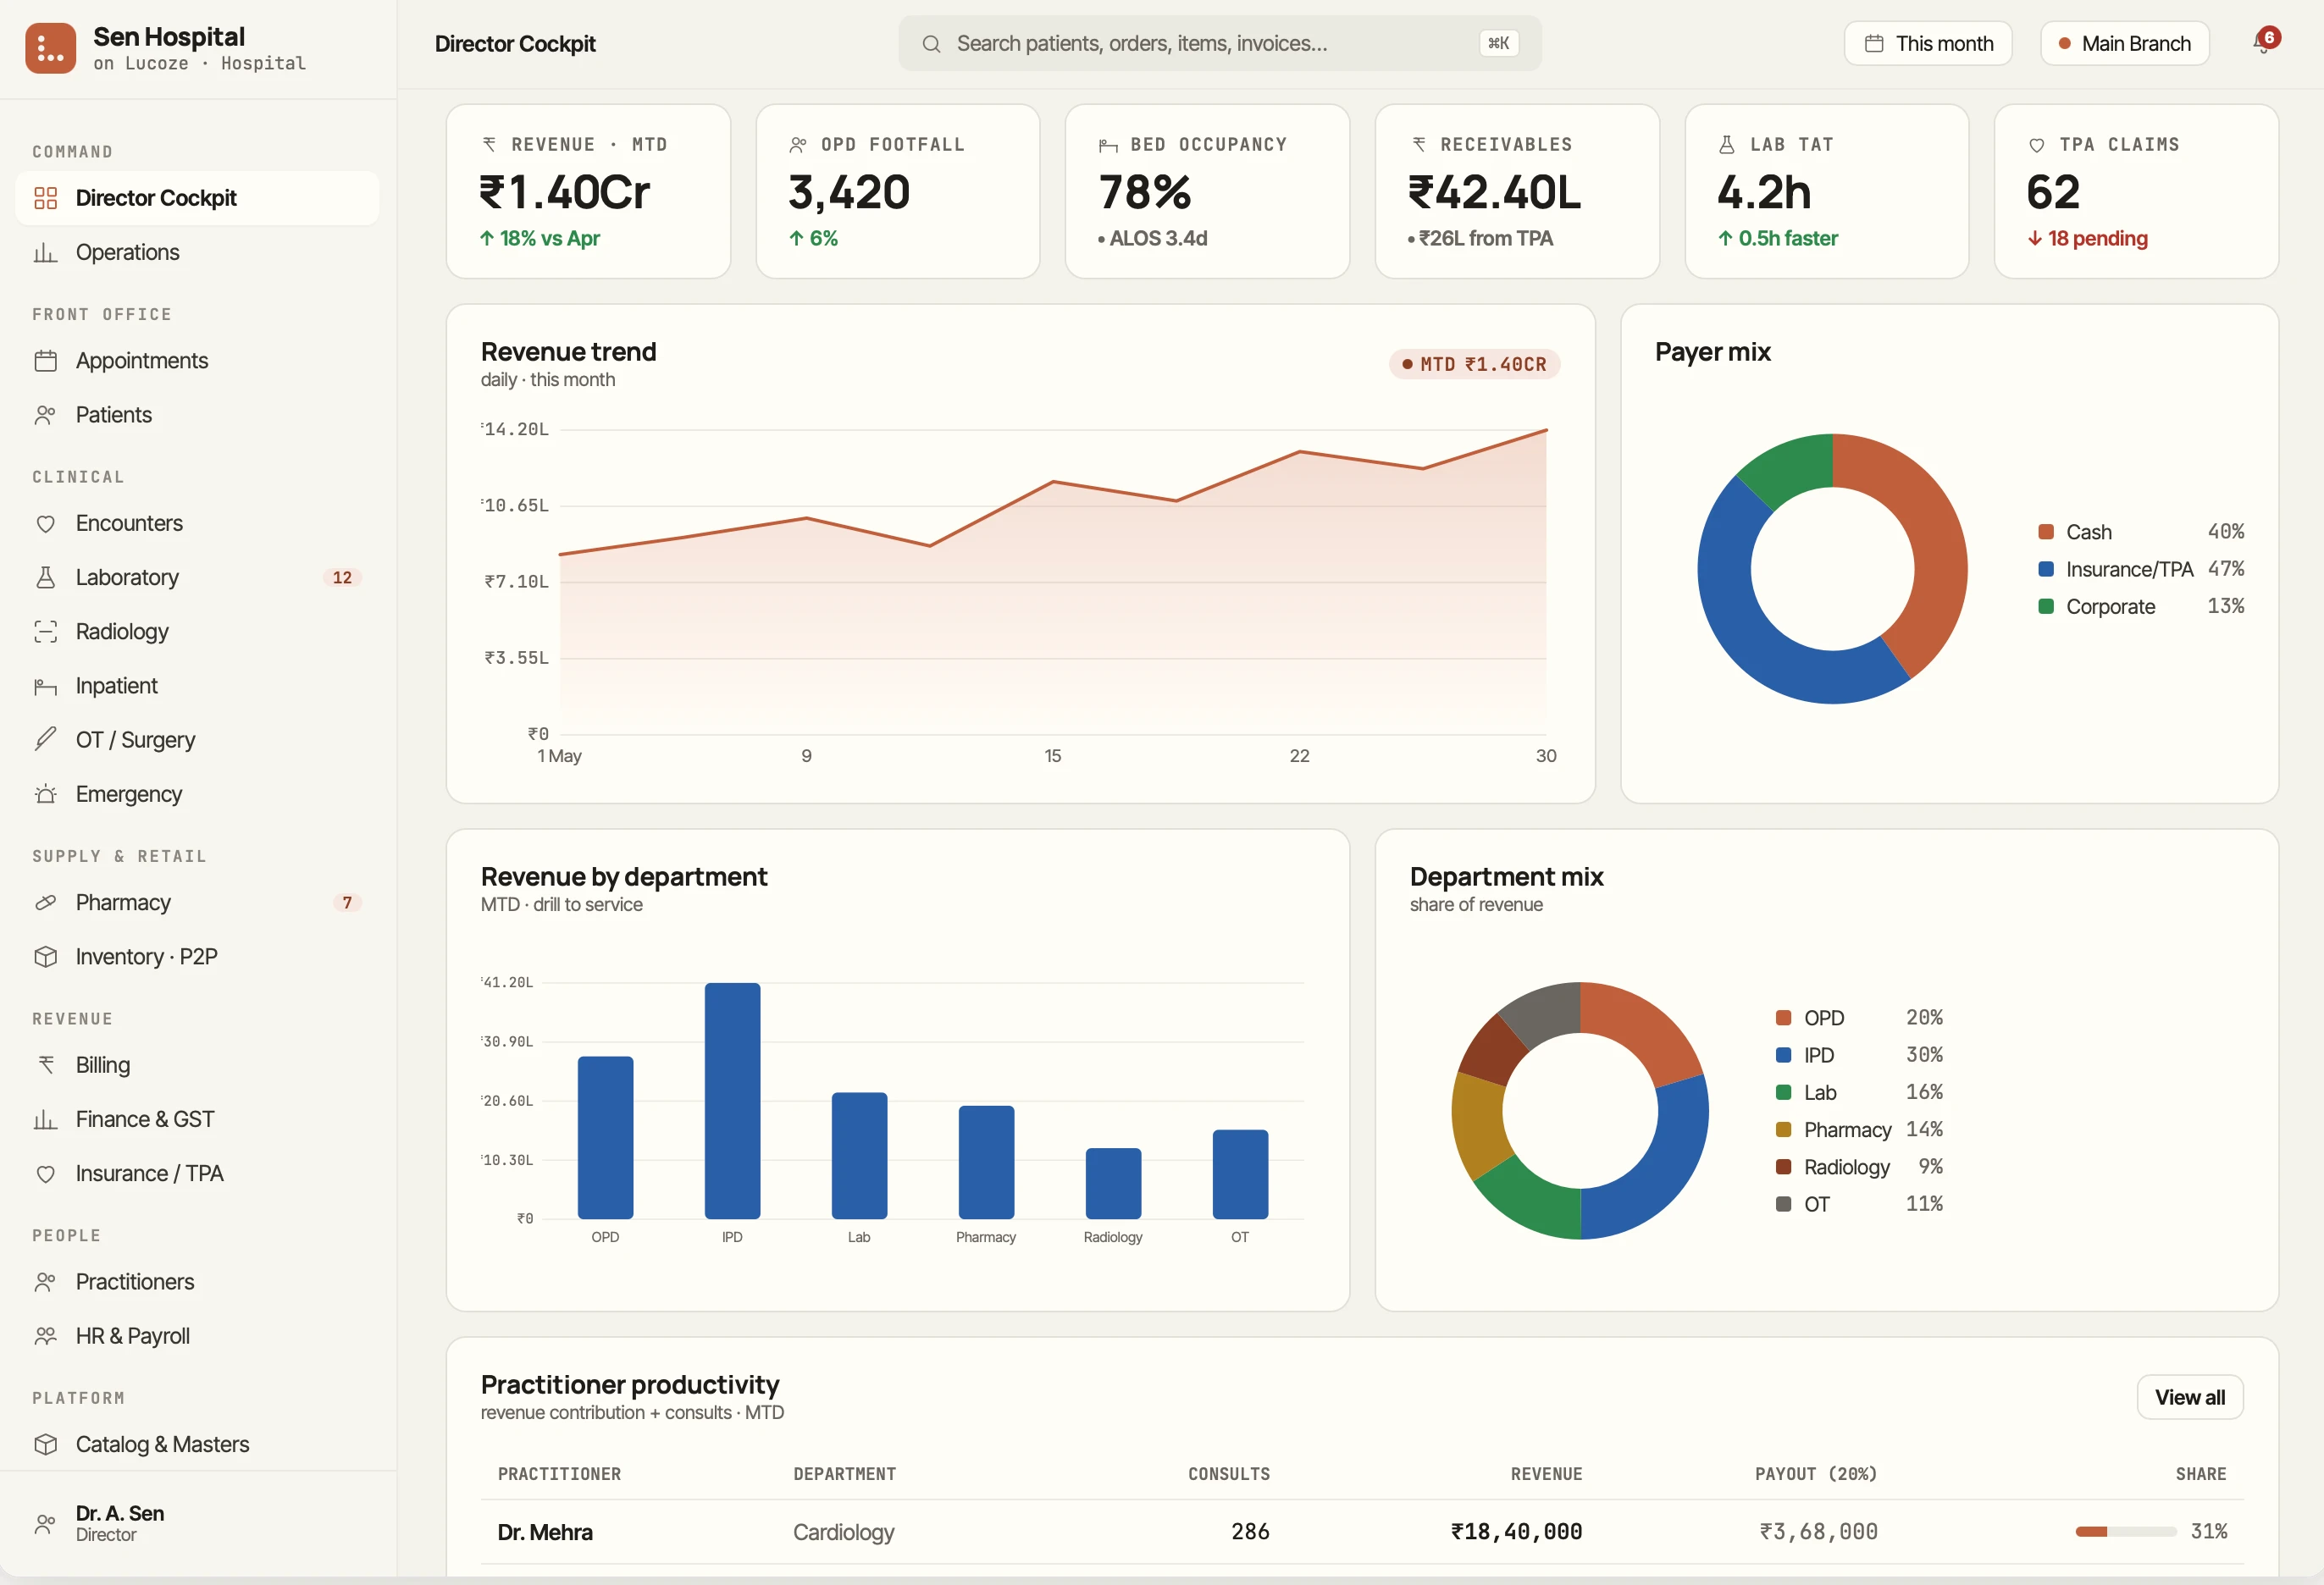
Task: Click the ⌘K shortcut badge
Action: (1498, 43)
